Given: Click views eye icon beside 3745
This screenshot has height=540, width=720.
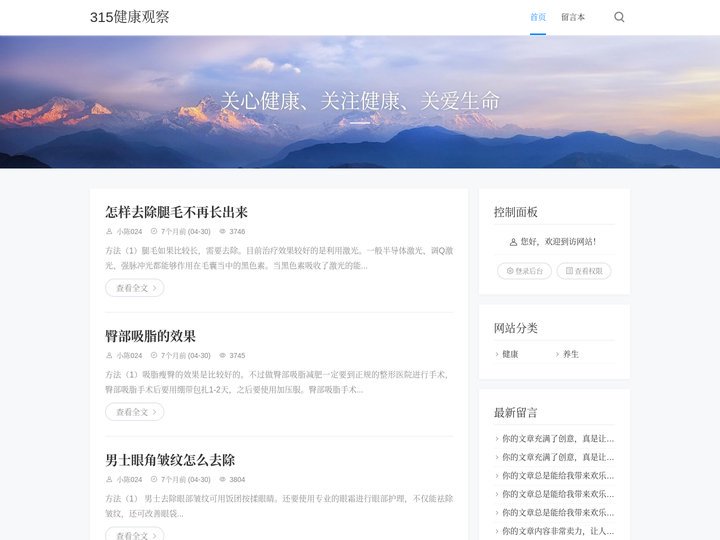Looking at the screenshot, I should point(223,355).
